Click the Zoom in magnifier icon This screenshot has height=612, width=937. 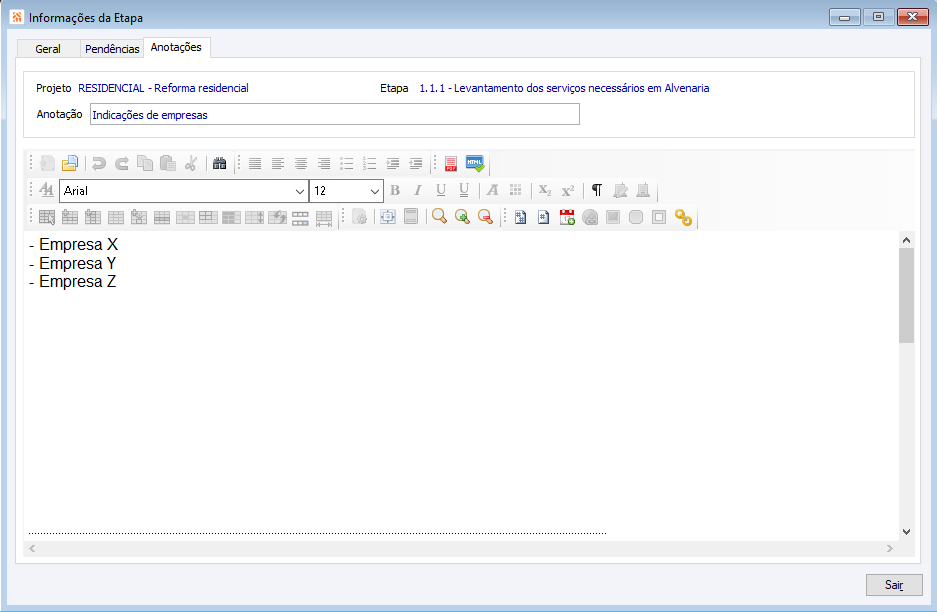tap(462, 217)
